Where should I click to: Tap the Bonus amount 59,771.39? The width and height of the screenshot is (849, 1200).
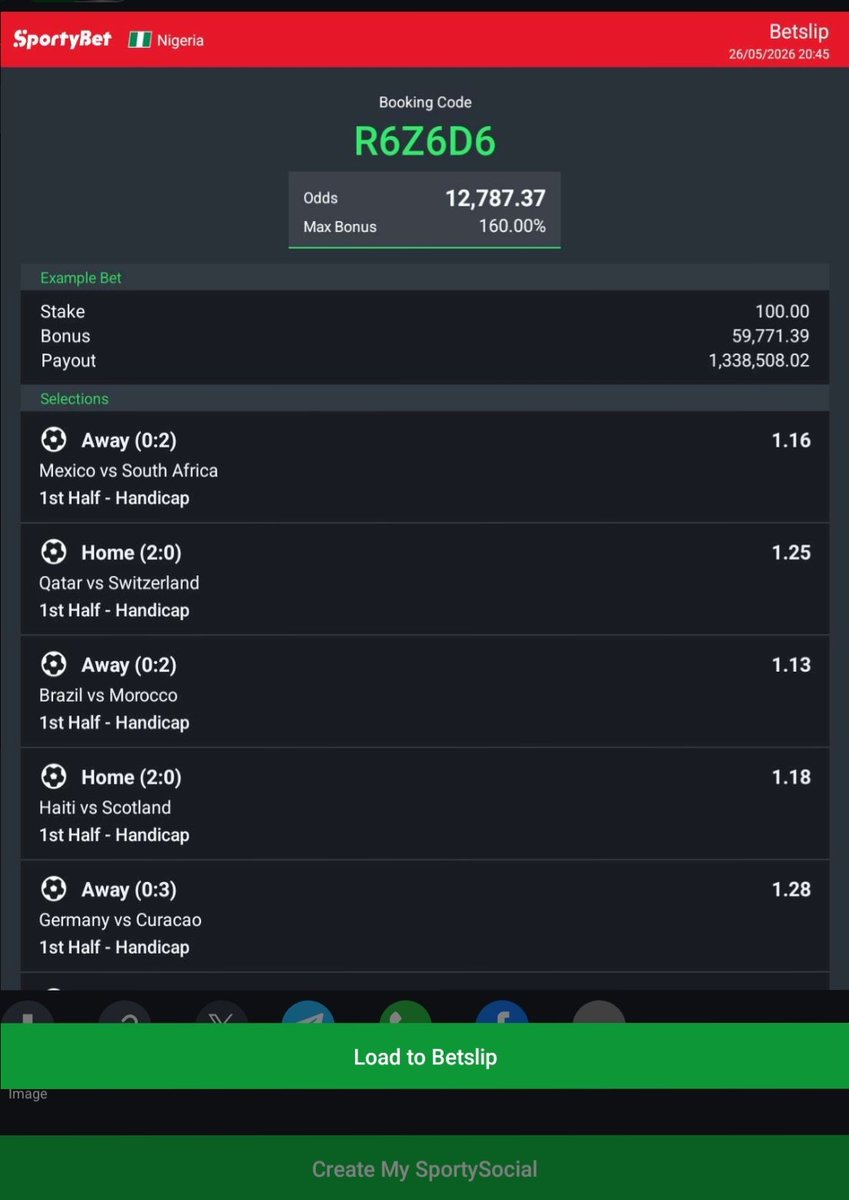770,336
